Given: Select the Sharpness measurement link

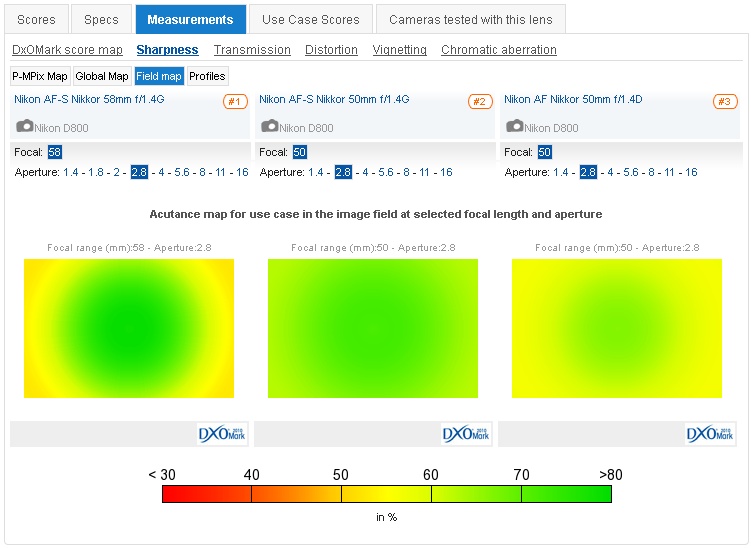Looking at the screenshot, I should [x=167, y=50].
